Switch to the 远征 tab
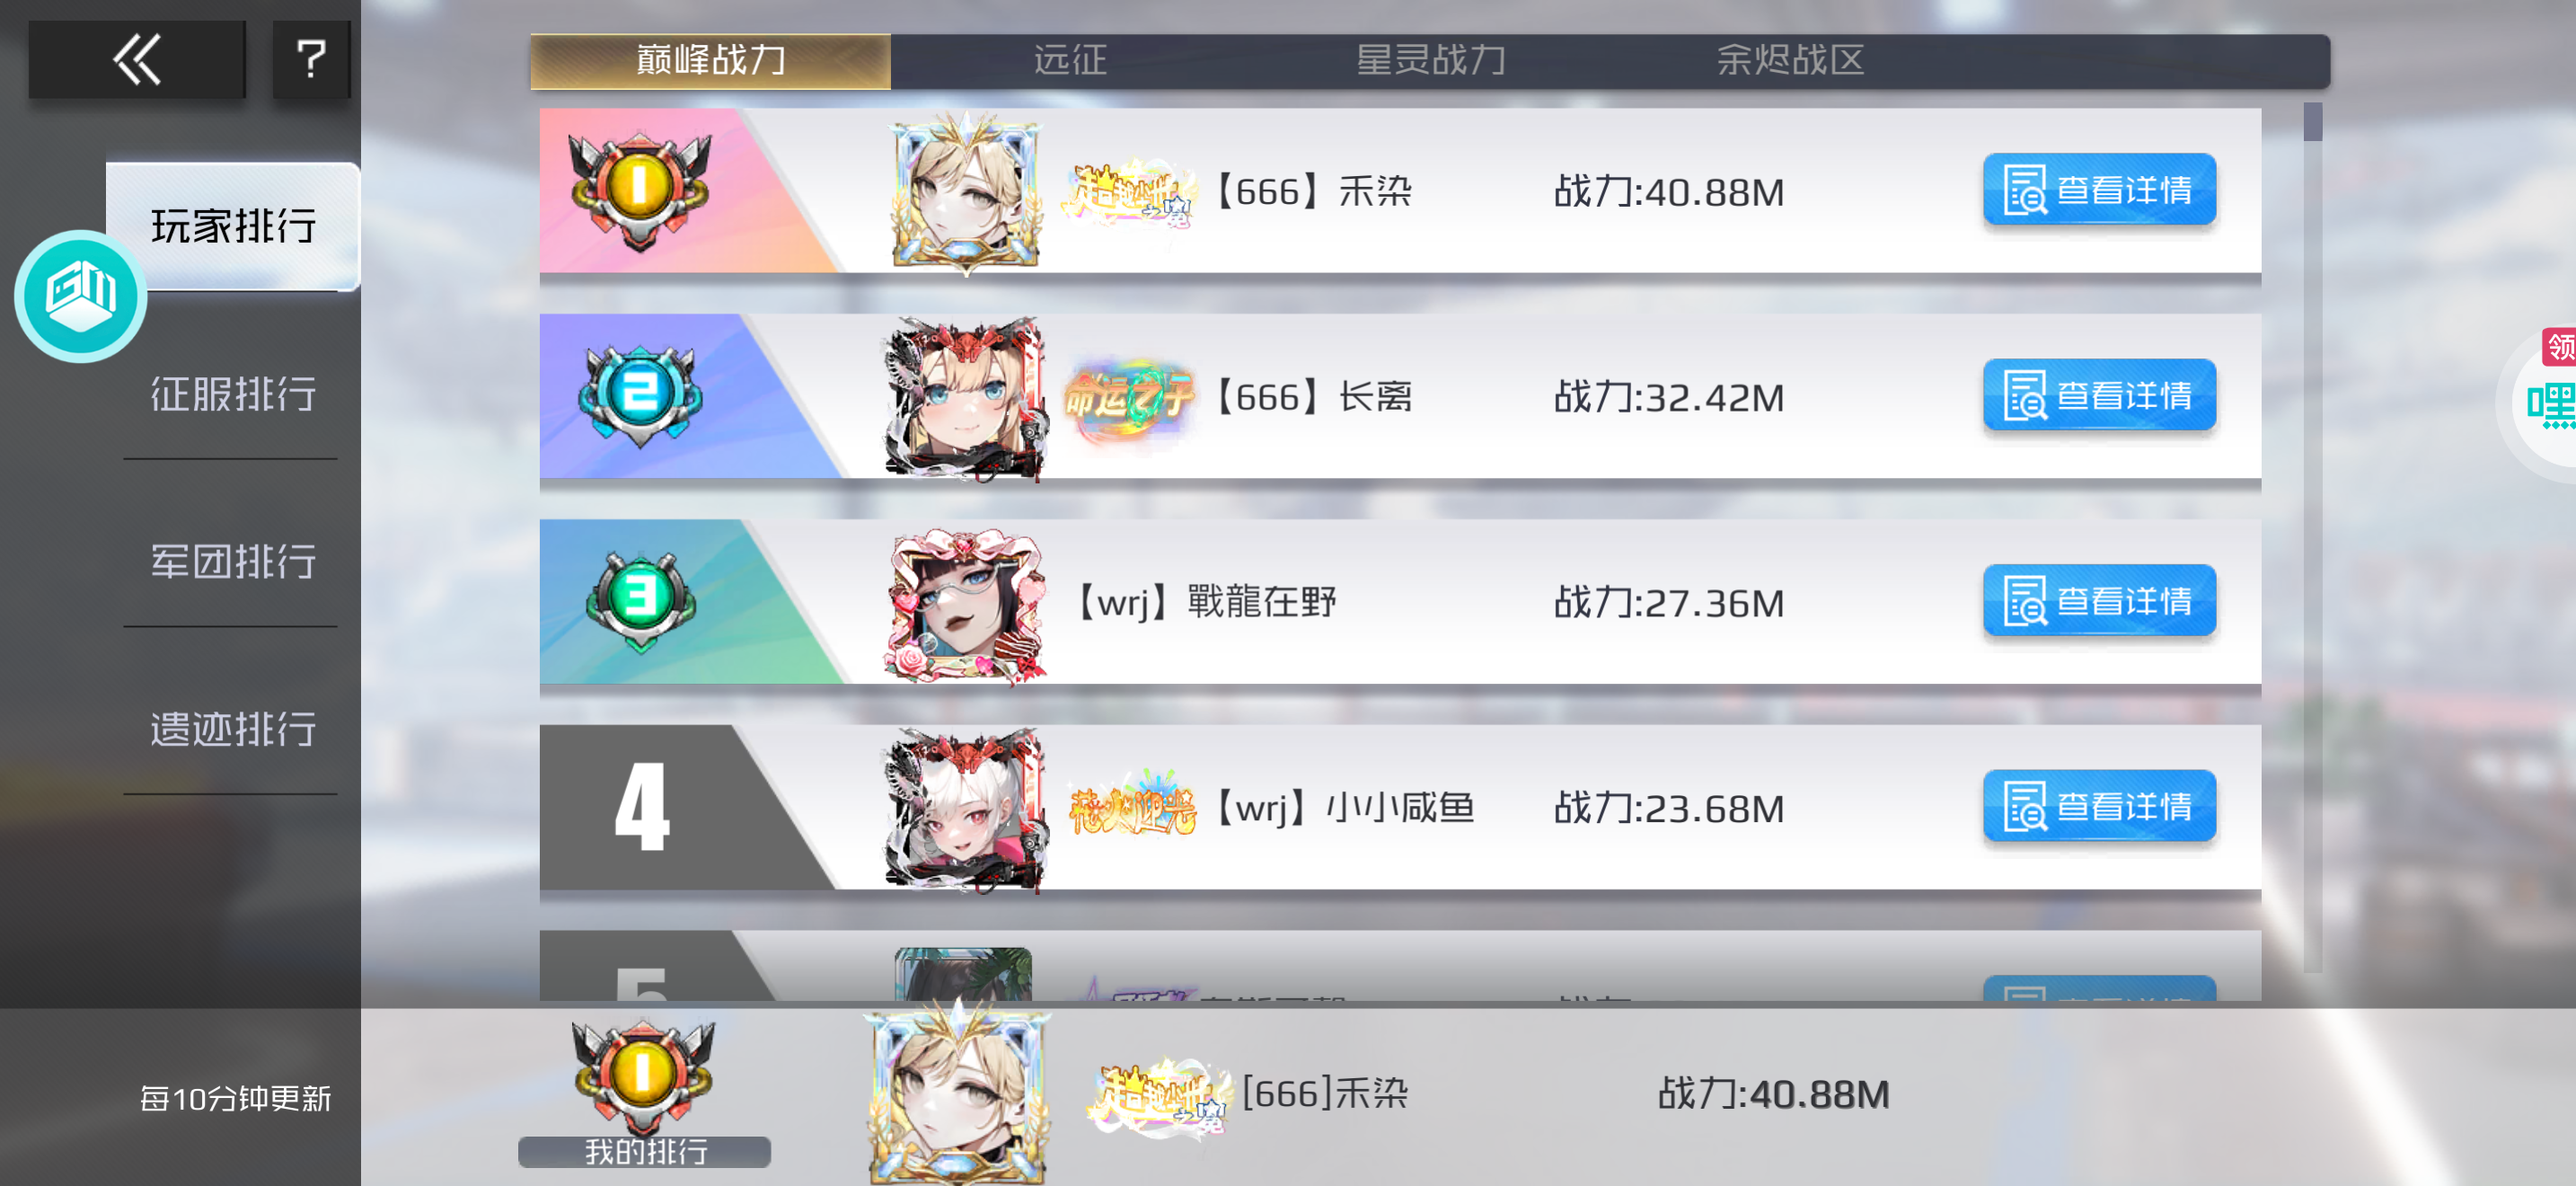The height and width of the screenshot is (1186, 2576). point(1071,61)
